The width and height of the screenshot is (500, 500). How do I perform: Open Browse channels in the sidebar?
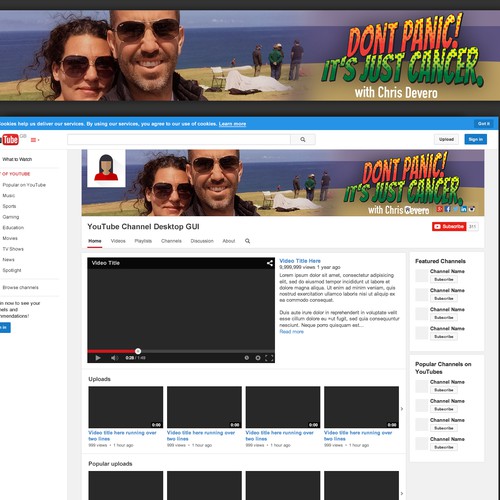pyautogui.click(x=20, y=287)
